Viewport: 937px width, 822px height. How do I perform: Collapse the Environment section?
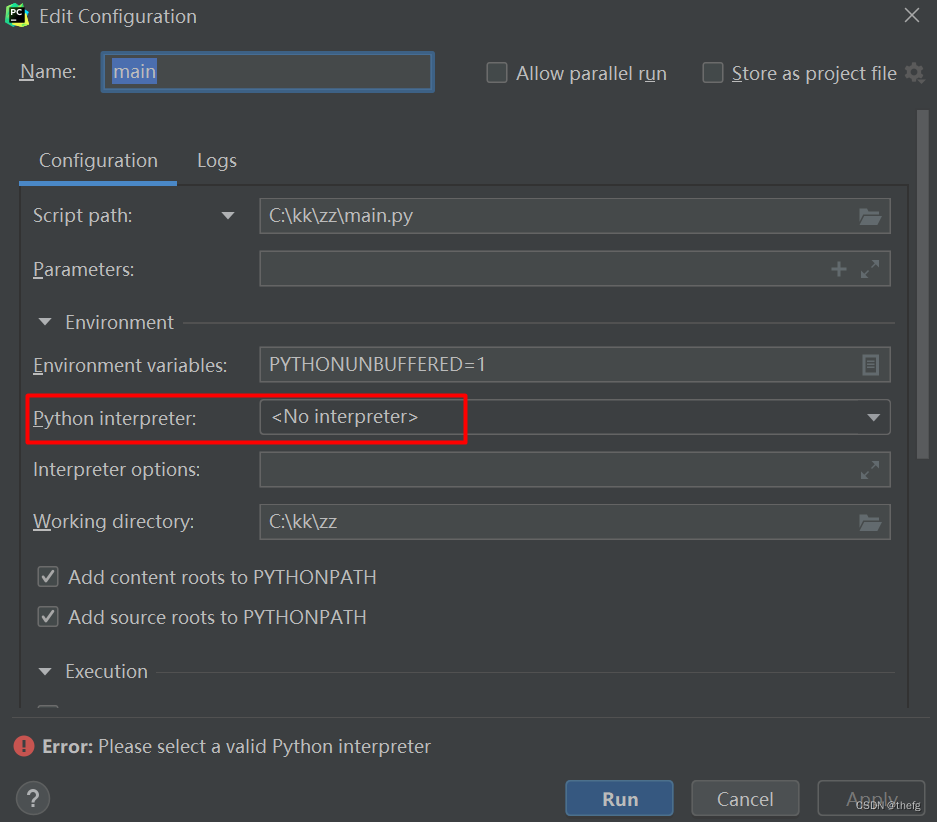pyautogui.click(x=45, y=322)
